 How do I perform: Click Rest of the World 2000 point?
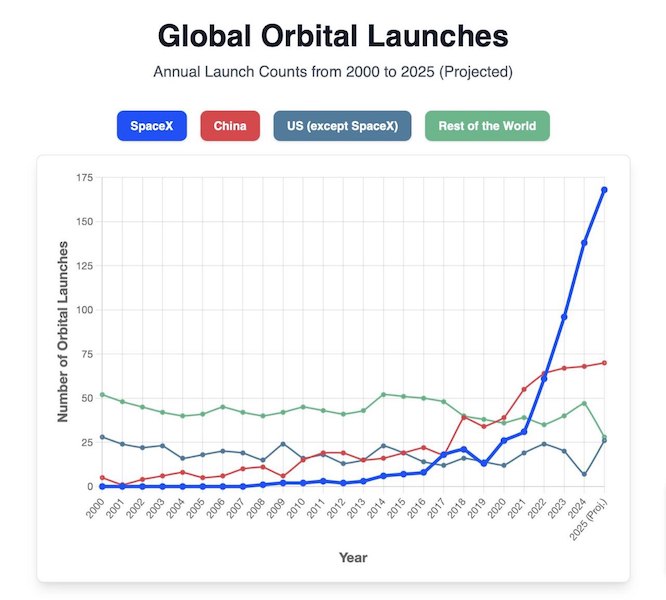pos(102,394)
